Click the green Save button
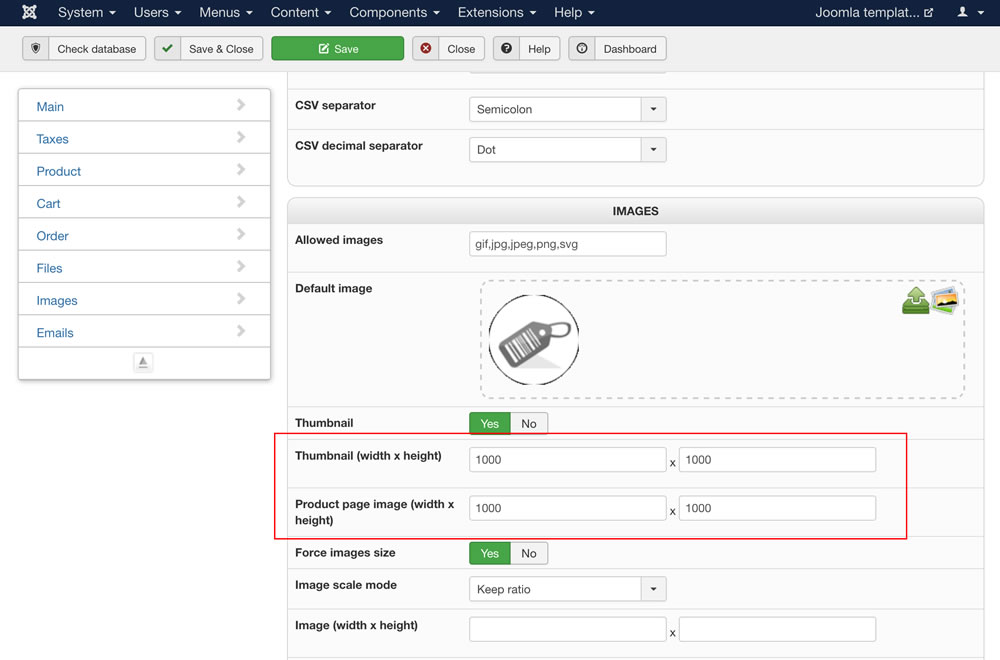Viewport: 1000px width, 660px height. pos(338,49)
